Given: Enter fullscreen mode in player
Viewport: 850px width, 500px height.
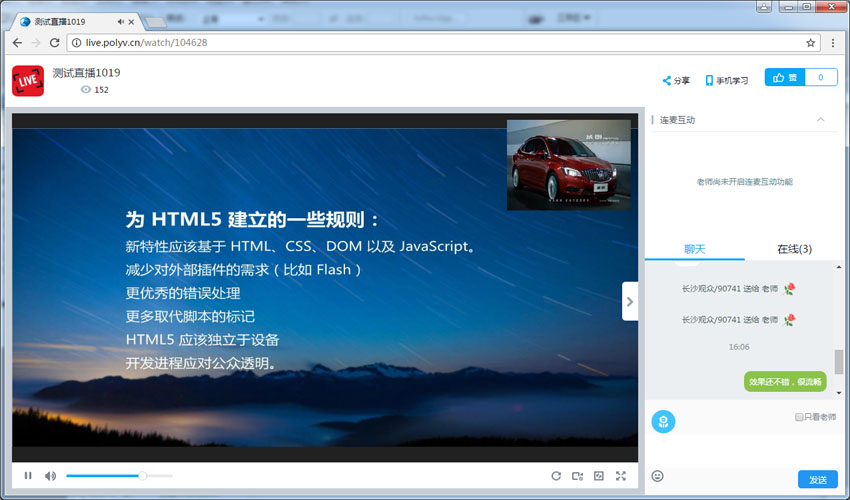Looking at the screenshot, I should (621, 476).
